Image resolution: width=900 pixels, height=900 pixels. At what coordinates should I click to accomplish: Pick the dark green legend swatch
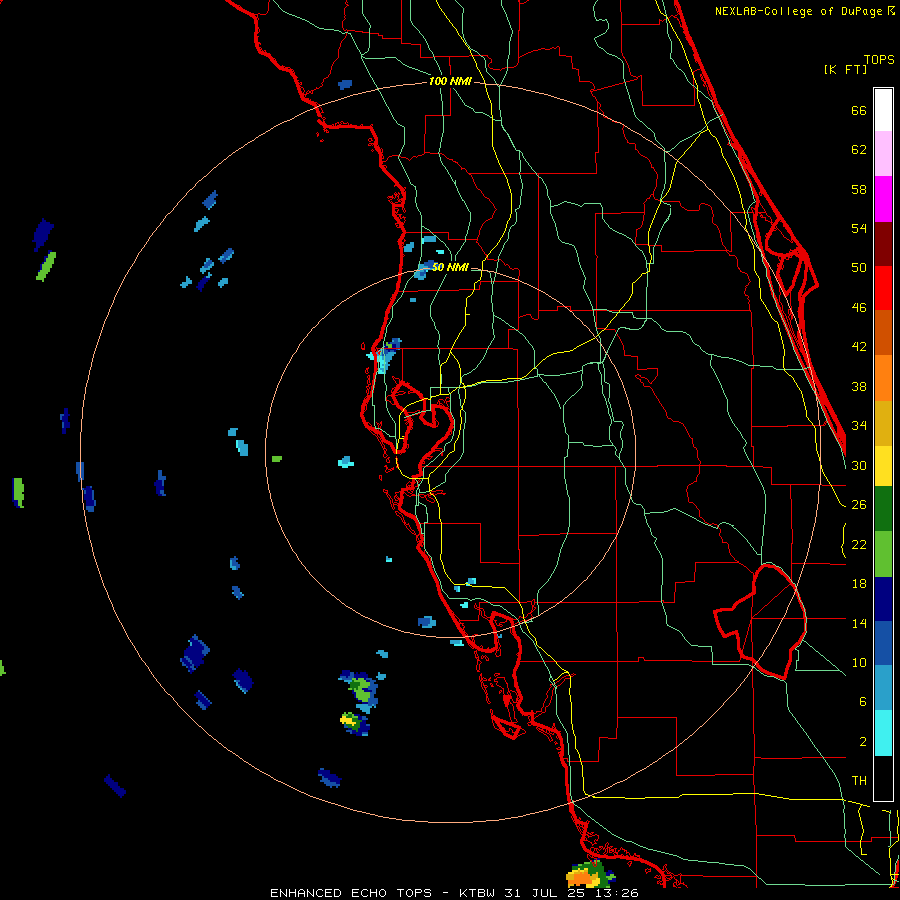[883, 509]
